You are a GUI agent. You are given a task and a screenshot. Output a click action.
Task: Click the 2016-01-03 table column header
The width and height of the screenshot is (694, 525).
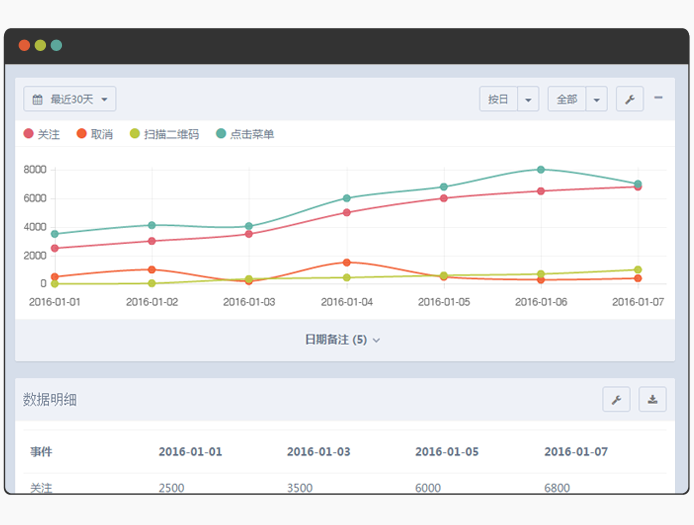tap(319, 452)
